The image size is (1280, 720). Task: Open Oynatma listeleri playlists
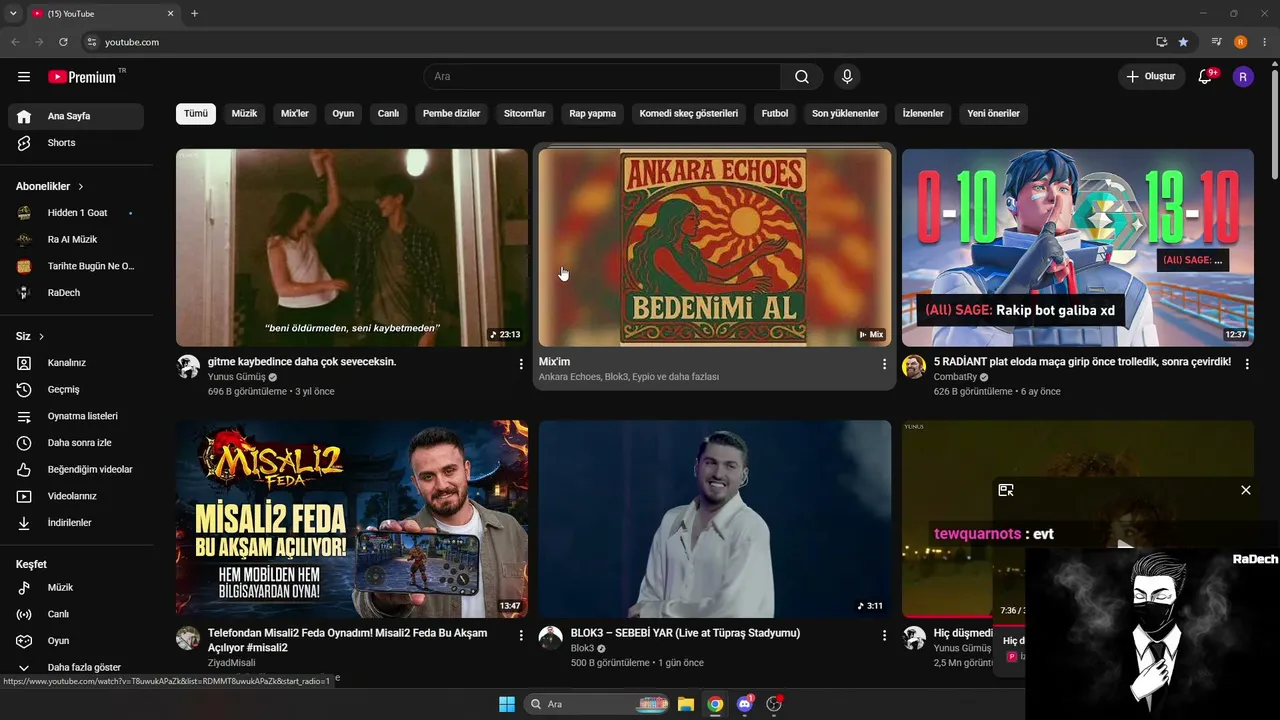(x=76, y=416)
